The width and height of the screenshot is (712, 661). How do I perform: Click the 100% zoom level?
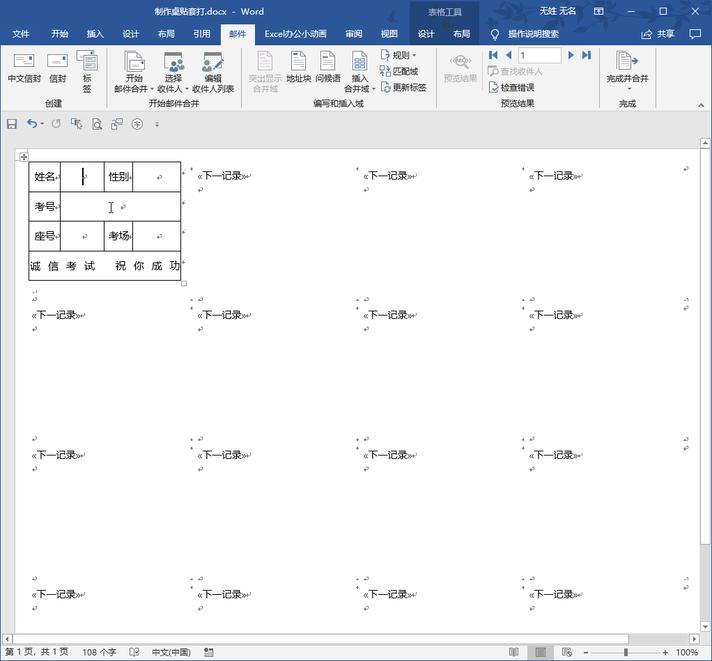tap(687, 652)
